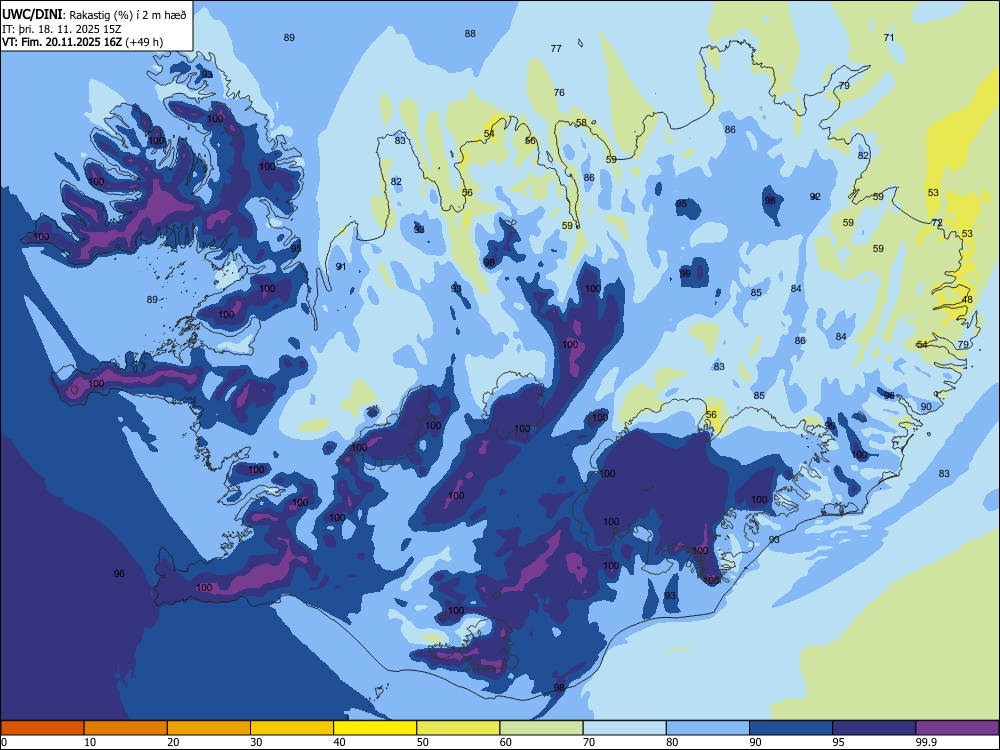This screenshot has width=1000, height=750.
Task: Click the humidity value '72' on the map
Action: click(937, 223)
